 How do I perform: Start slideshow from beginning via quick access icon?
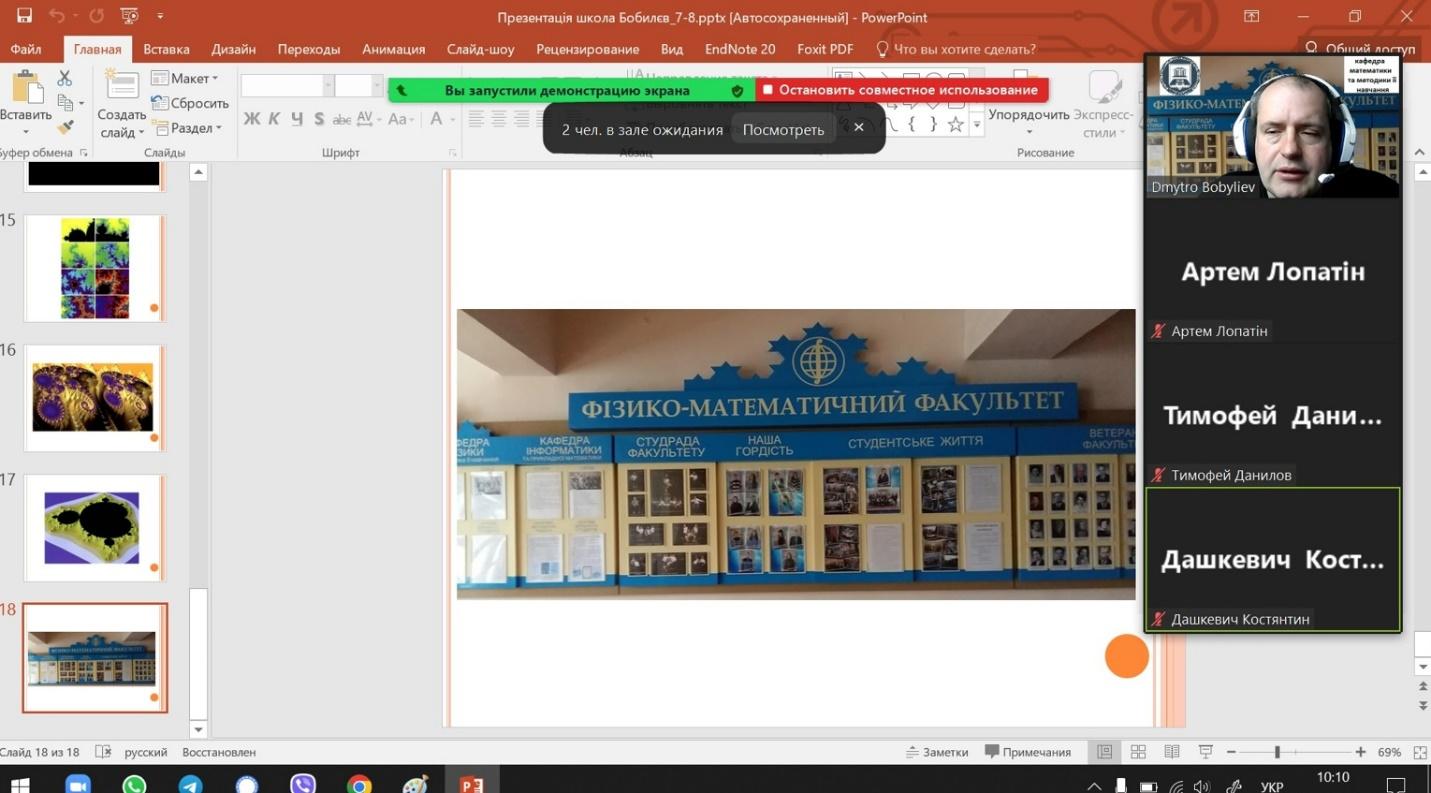(x=130, y=16)
